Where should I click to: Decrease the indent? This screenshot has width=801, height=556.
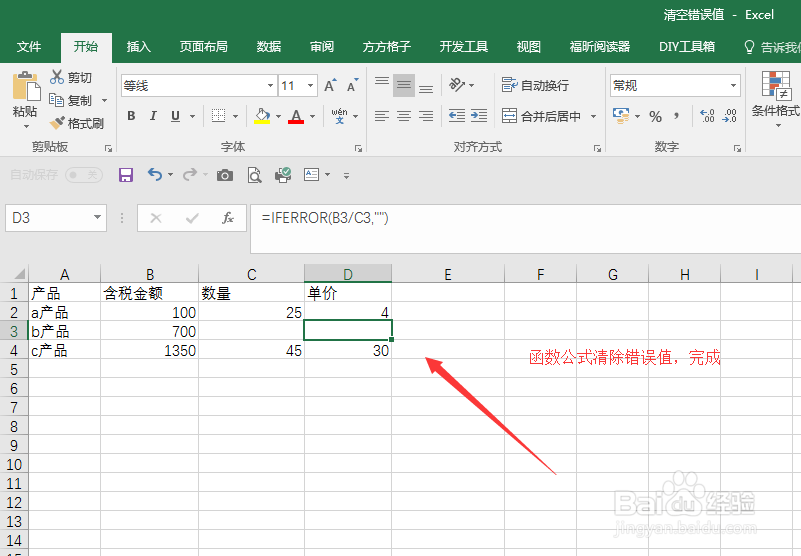coord(457,116)
